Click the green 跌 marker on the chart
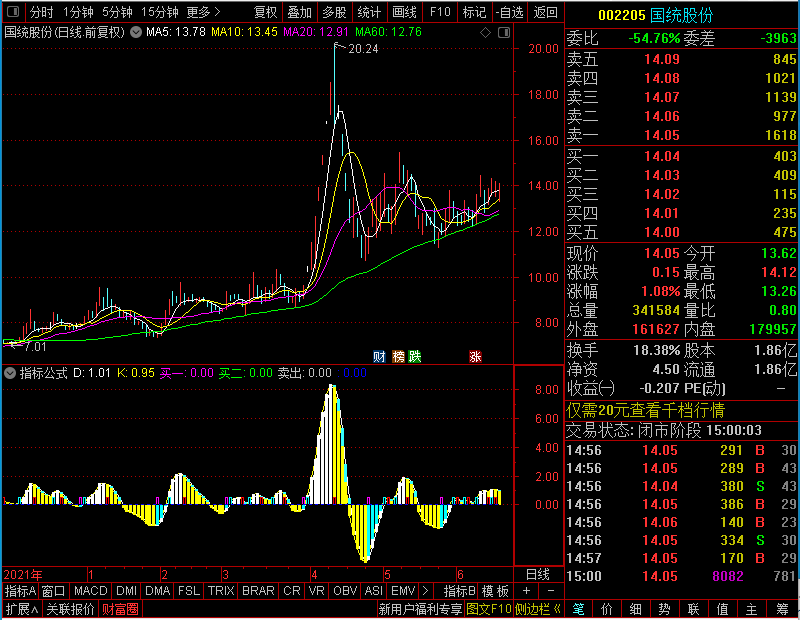 [415, 356]
